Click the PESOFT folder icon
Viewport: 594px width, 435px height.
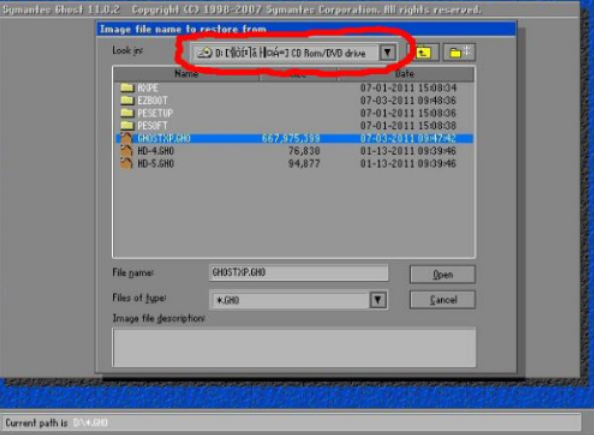click(x=127, y=125)
